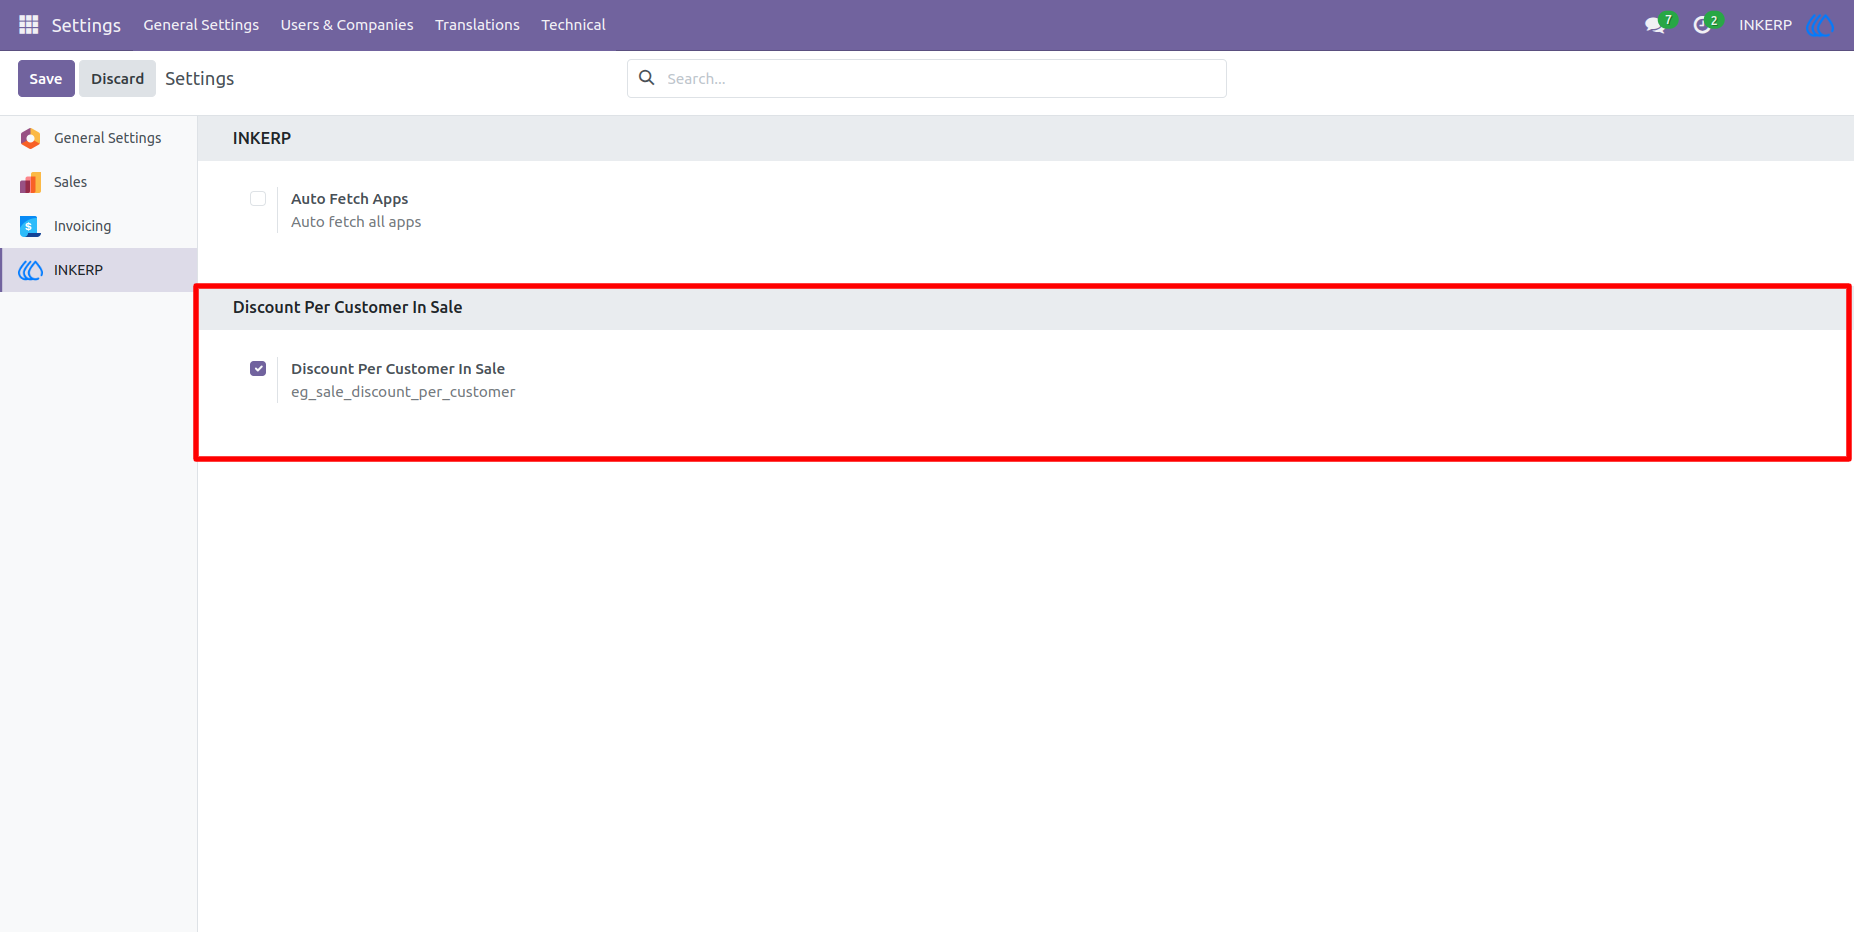Select the INKERP sidebar entry
Screen dimensions: 1854x932
click(x=99, y=270)
